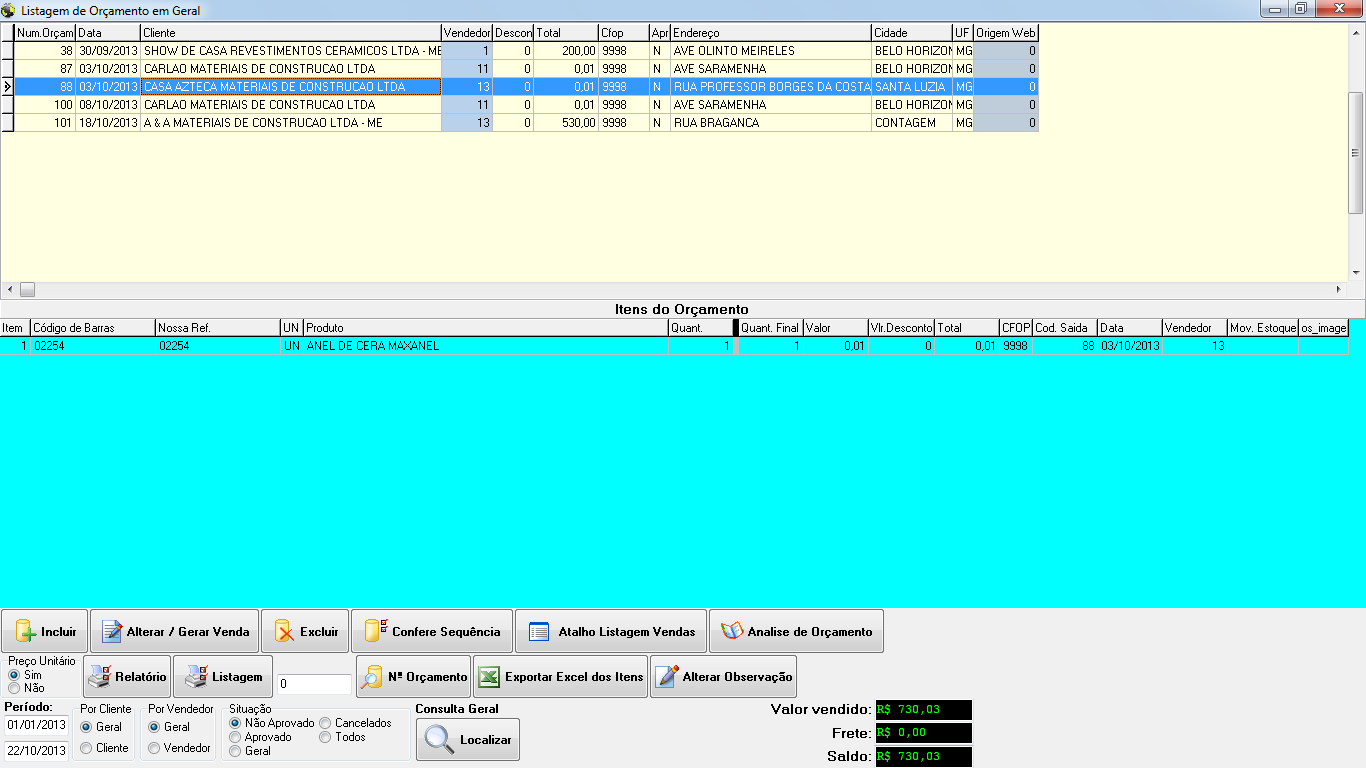The image size is (1366, 768).
Task: Open Alterar / Gerar Venda
Action: point(175,631)
